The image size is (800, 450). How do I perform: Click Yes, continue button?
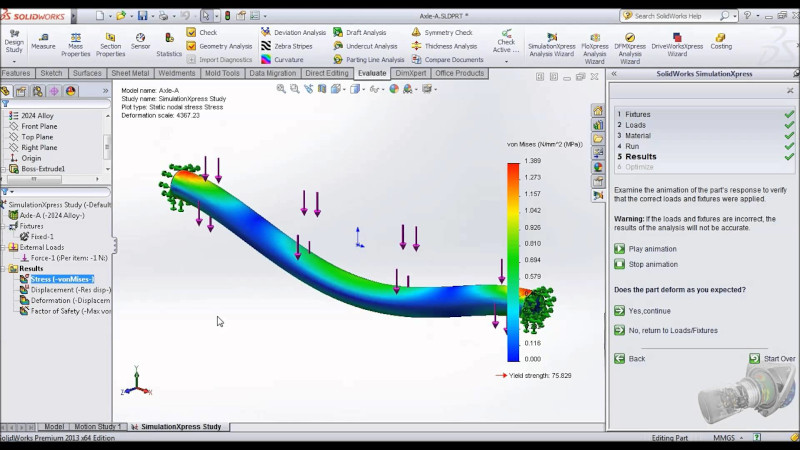[x=649, y=311]
